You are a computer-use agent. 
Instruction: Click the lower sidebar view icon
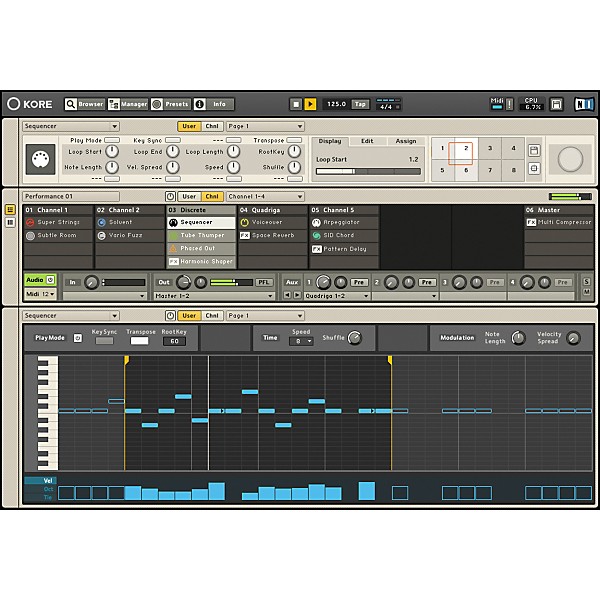tap(10, 222)
